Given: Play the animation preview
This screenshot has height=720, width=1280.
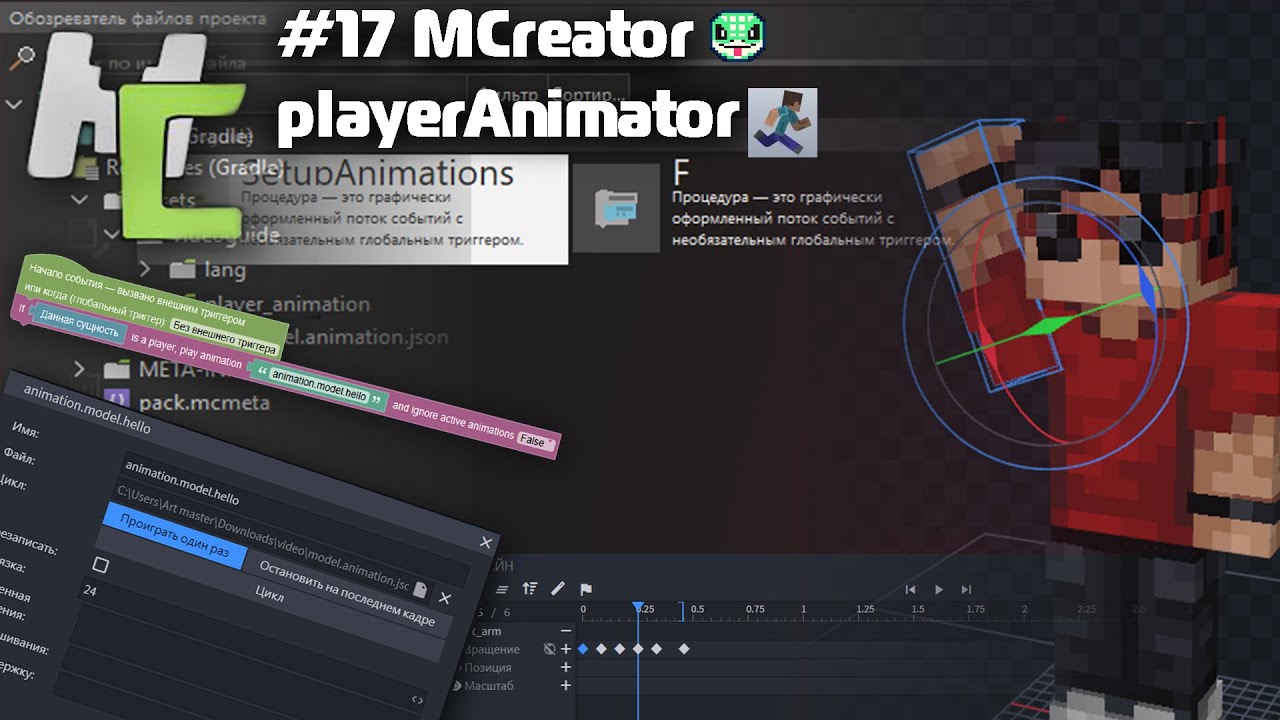Looking at the screenshot, I should (x=938, y=589).
